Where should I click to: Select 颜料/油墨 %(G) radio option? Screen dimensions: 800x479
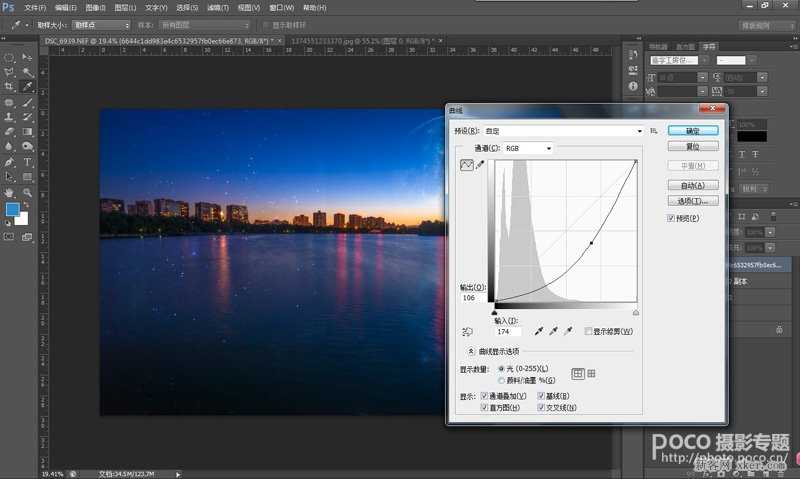point(502,381)
